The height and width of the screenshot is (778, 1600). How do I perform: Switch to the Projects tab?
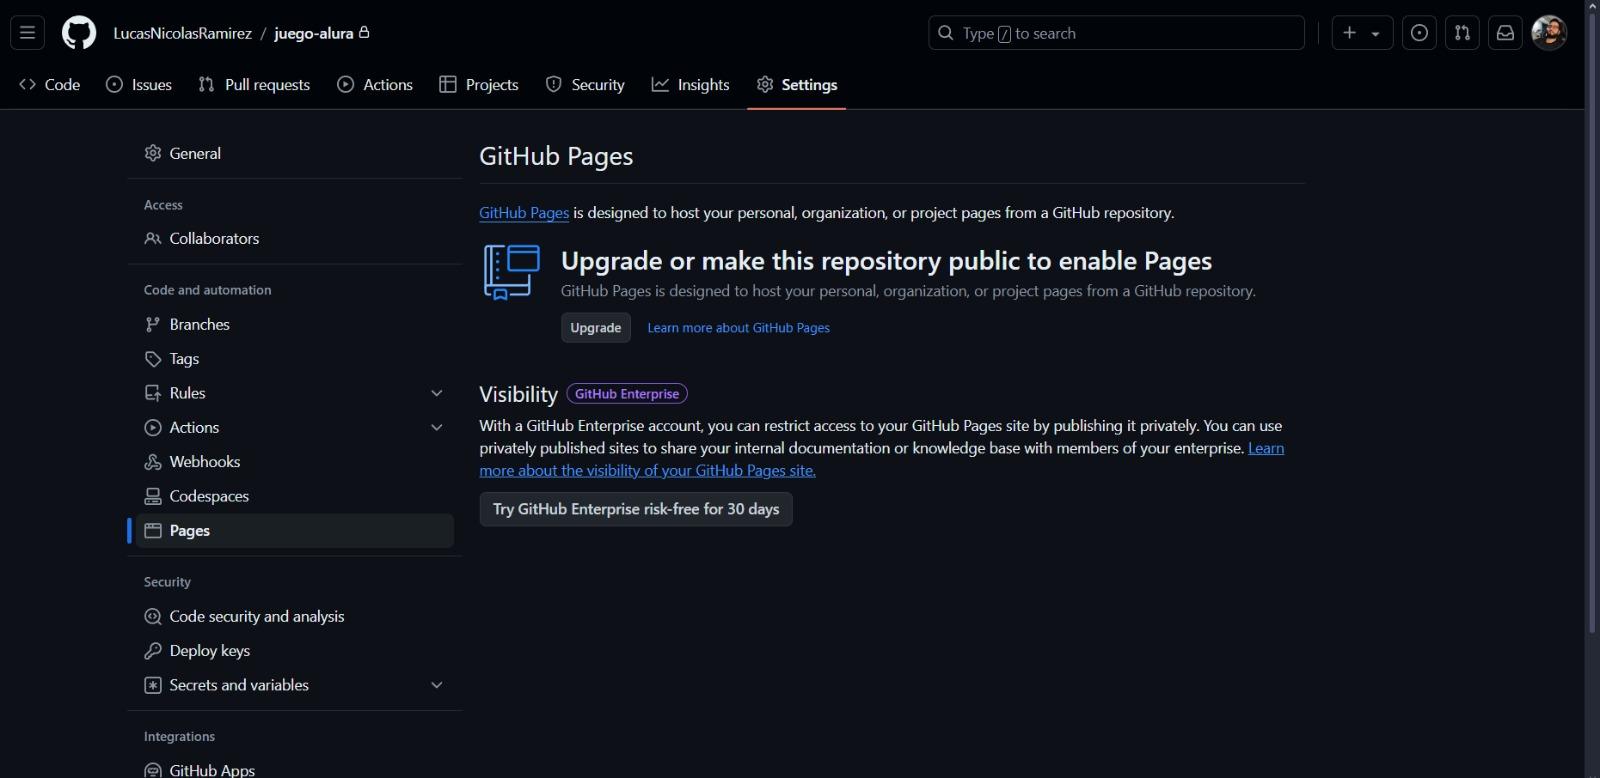click(479, 85)
